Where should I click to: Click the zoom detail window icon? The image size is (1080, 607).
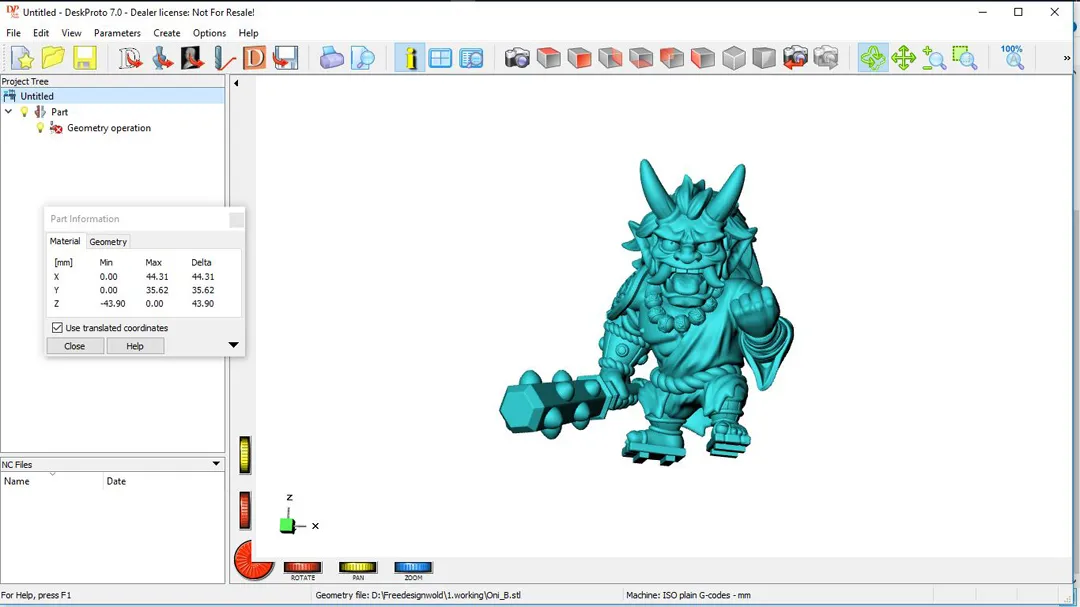tap(471, 58)
